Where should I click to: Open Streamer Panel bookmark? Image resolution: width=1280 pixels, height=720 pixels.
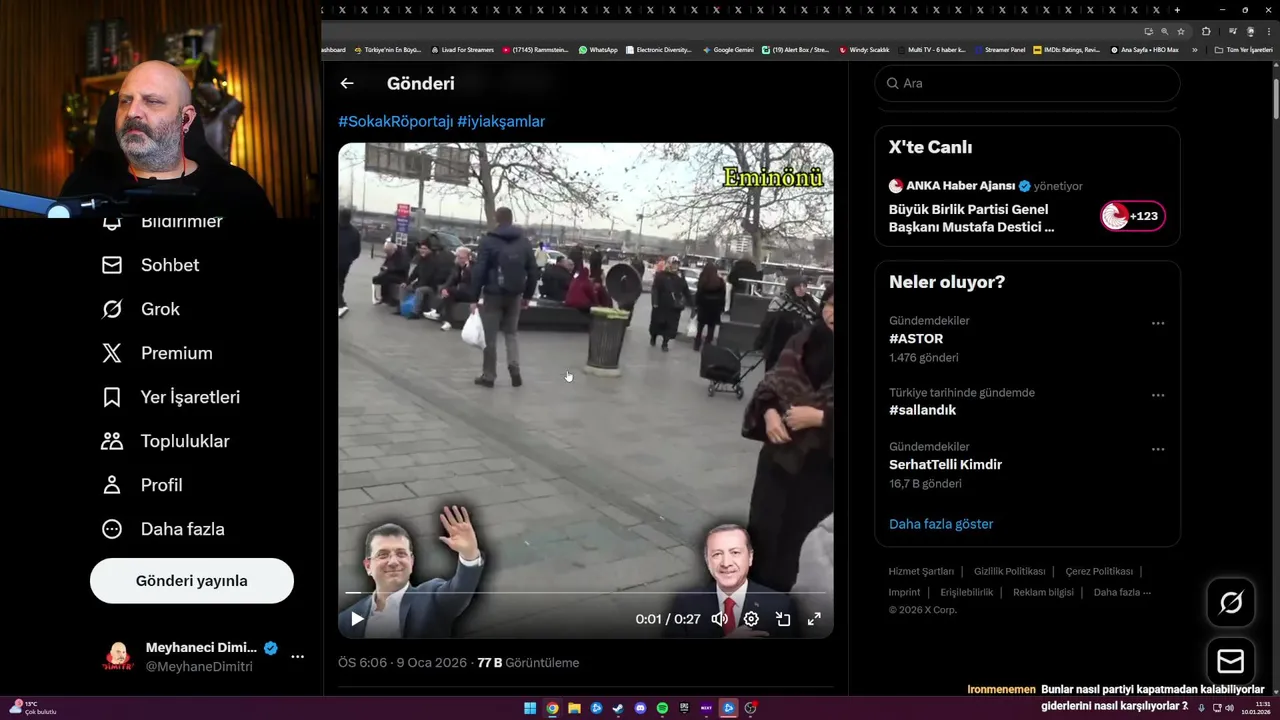(999, 50)
